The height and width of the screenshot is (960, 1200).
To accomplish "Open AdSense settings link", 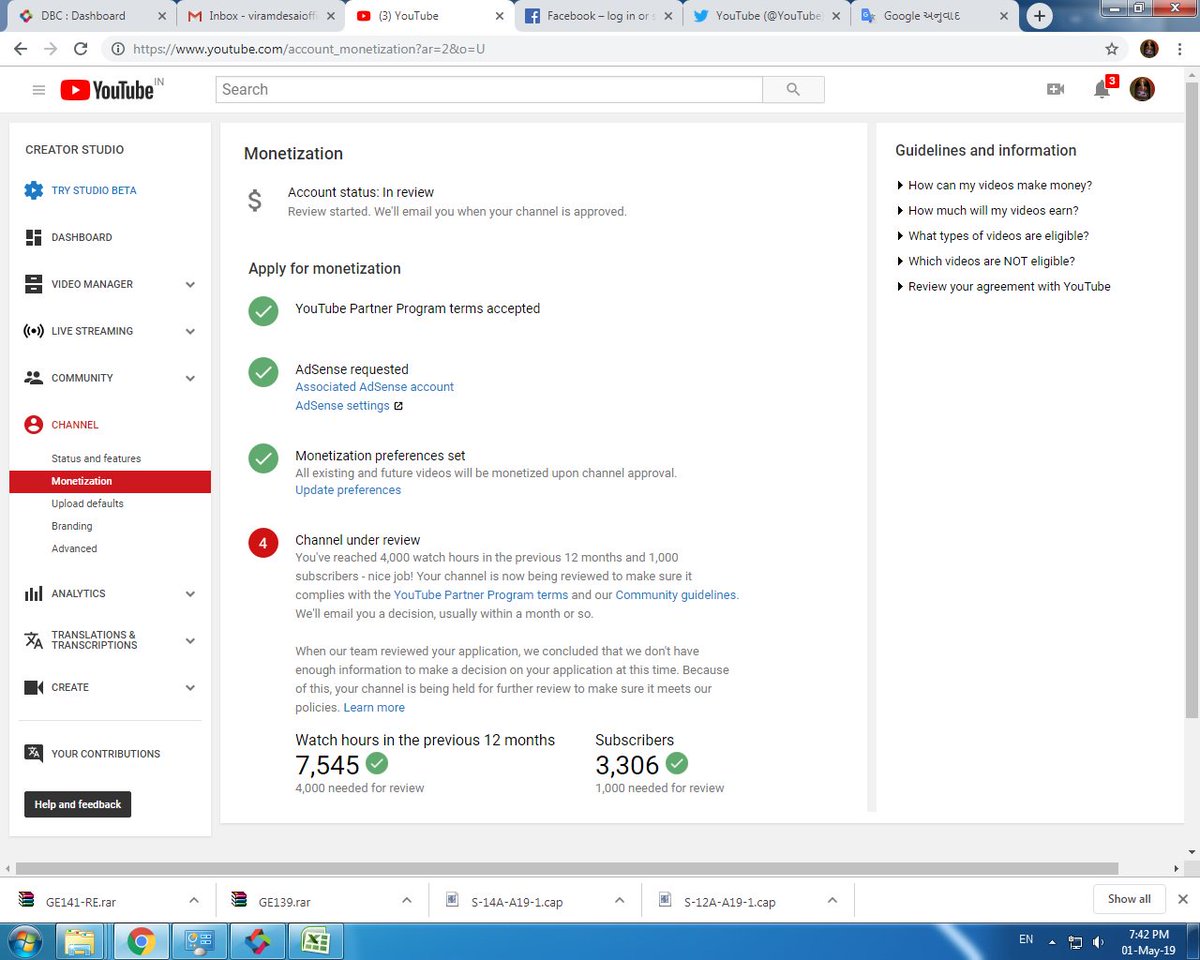I will (x=342, y=406).
